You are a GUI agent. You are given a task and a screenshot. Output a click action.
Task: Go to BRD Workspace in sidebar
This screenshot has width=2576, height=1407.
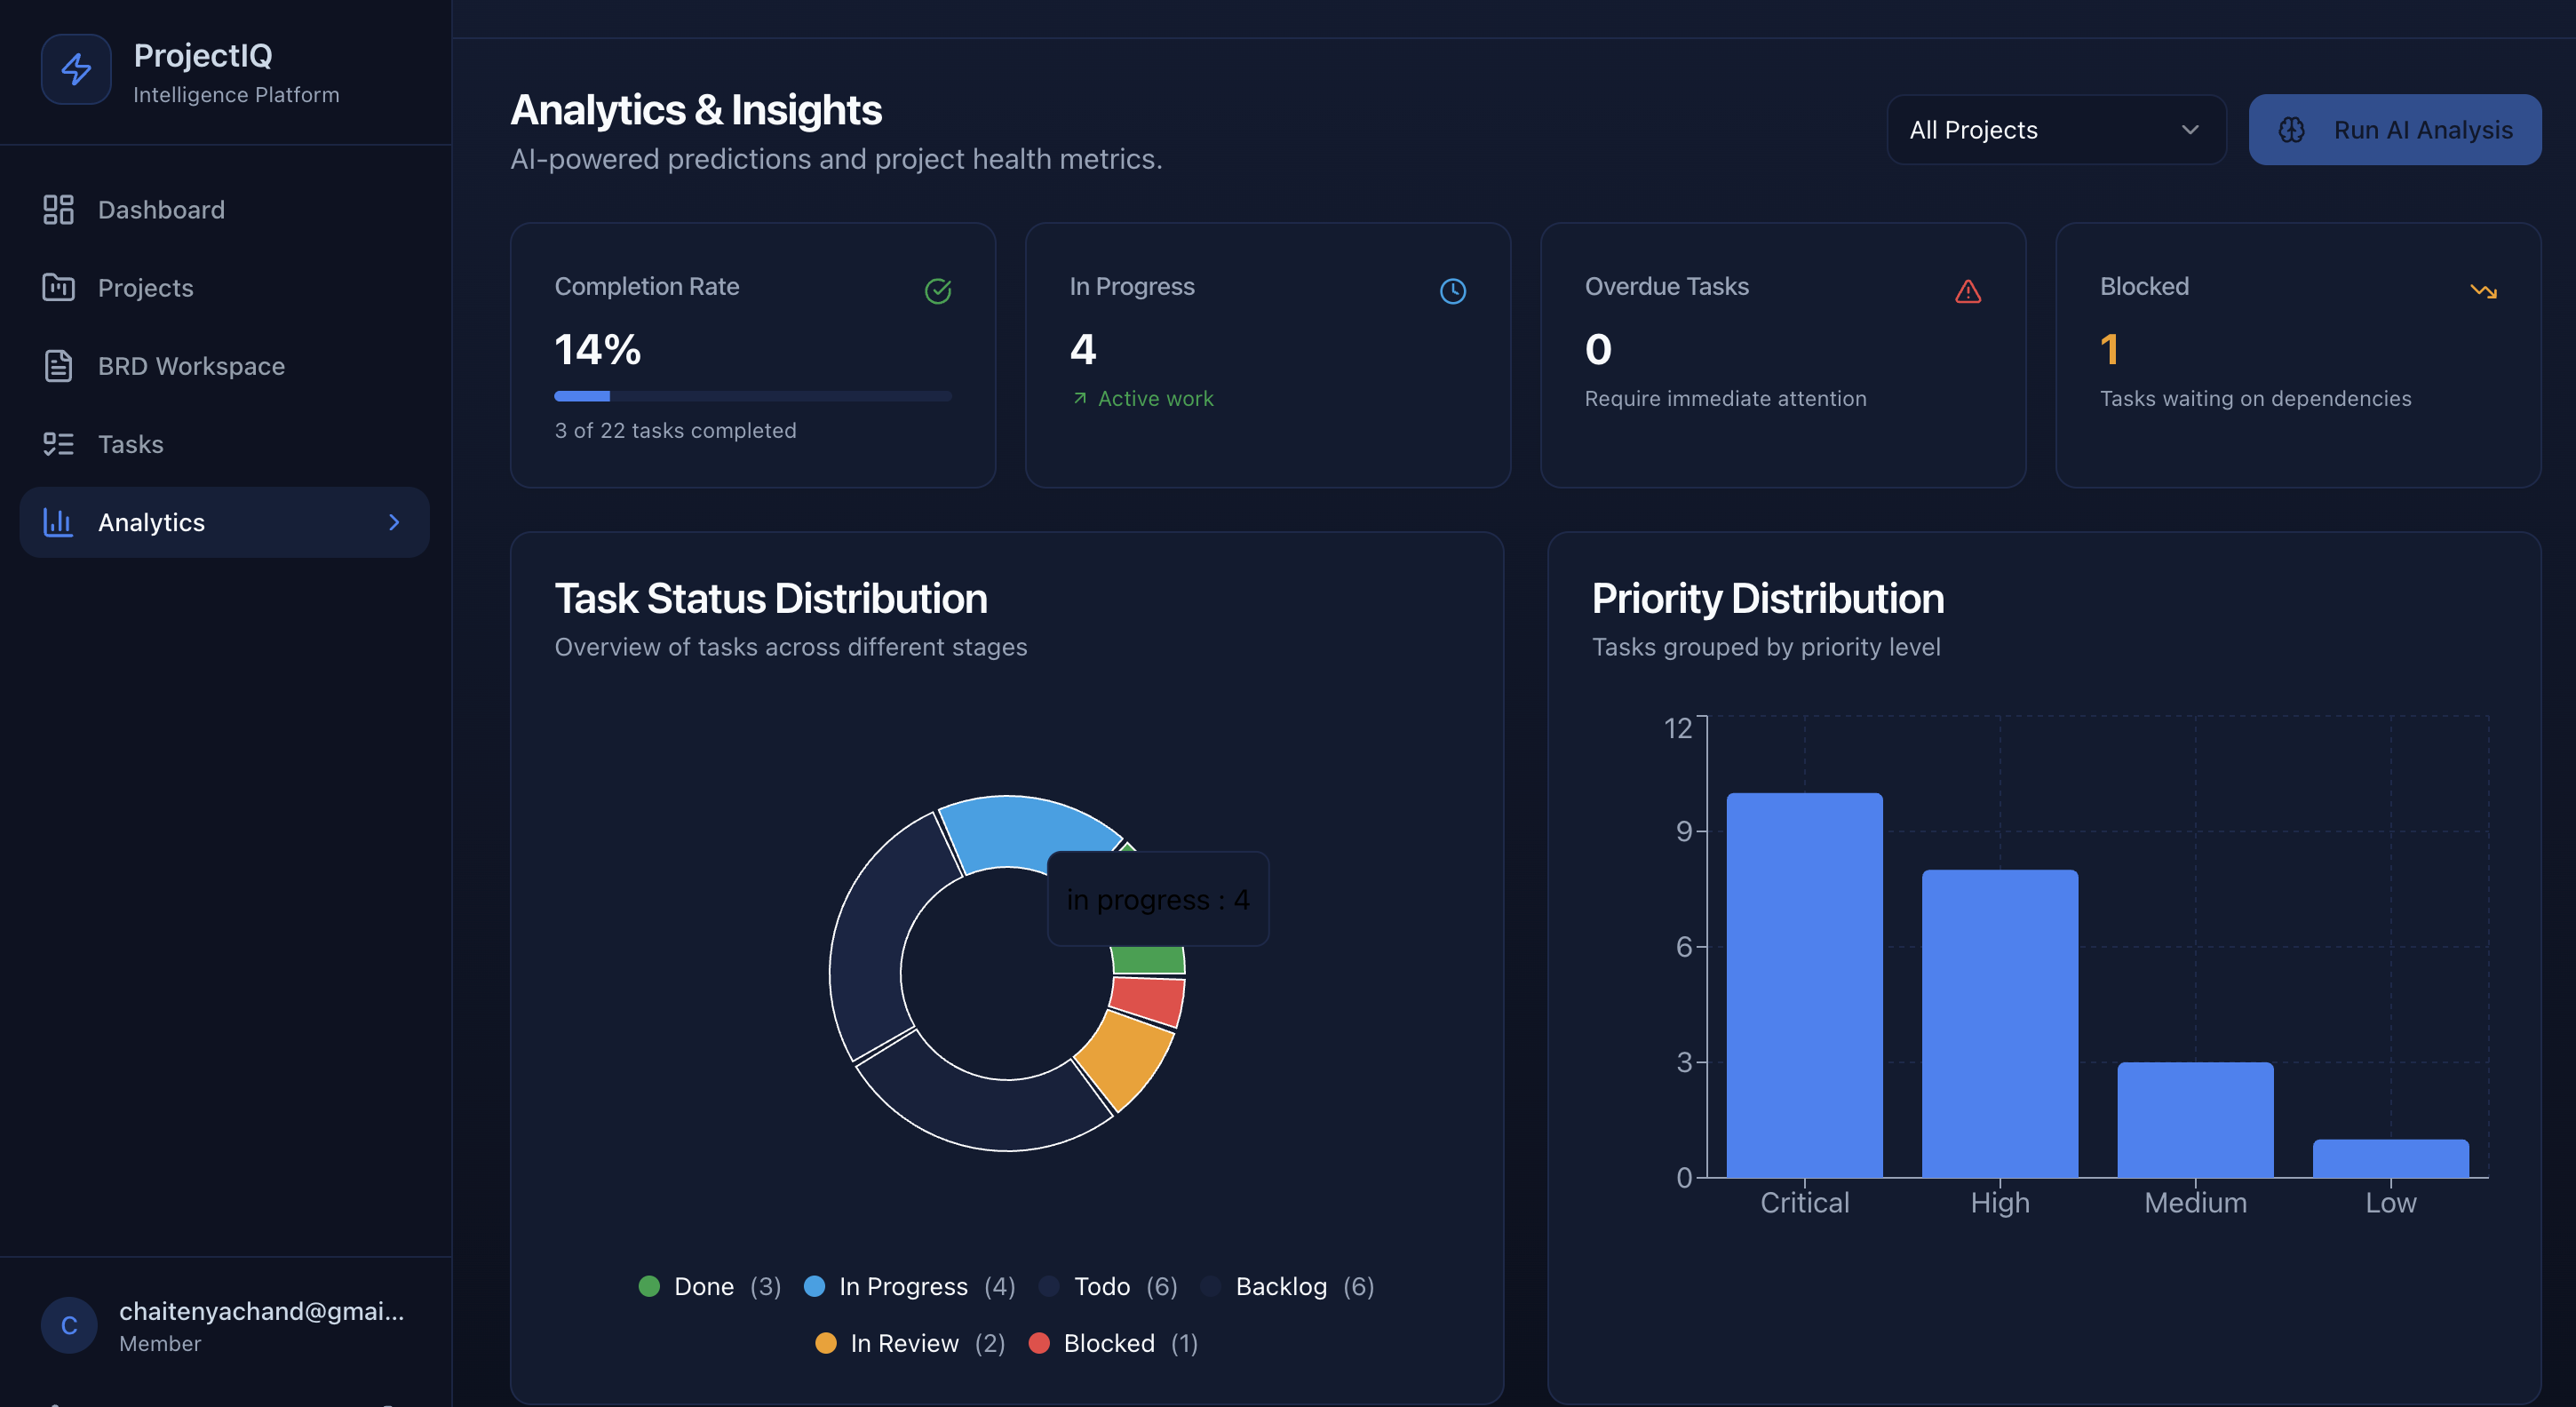191,366
